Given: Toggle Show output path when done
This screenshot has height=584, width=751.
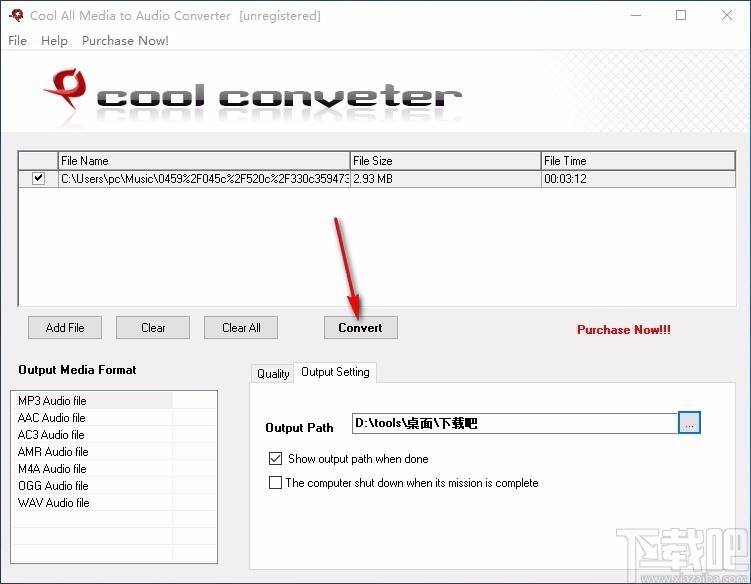Looking at the screenshot, I should pyautogui.click(x=276, y=459).
